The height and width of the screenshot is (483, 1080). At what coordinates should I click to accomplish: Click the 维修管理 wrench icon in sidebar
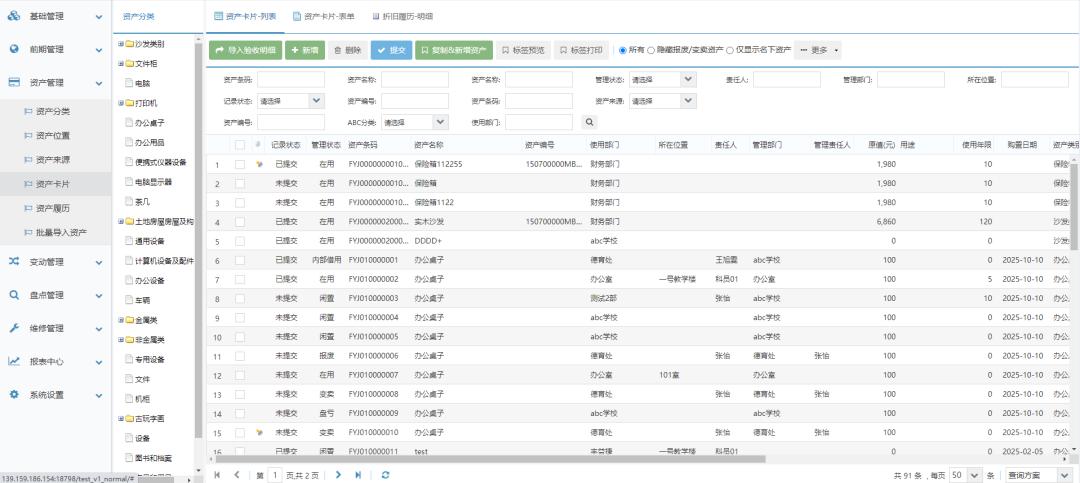pyautogui.click(x=14, y=328)
